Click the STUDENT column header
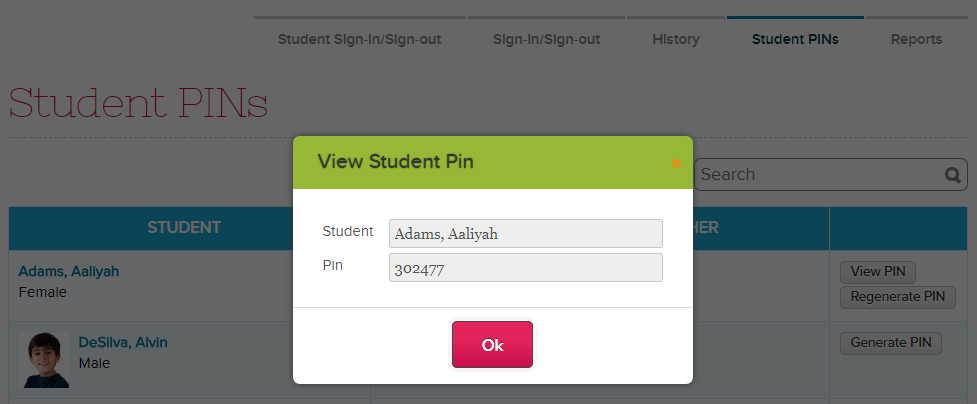The image size is (977, 404). point(184,228)
